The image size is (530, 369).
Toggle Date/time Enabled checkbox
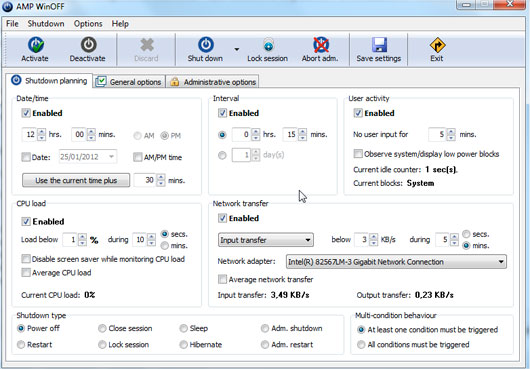click(x=26, y=113)
